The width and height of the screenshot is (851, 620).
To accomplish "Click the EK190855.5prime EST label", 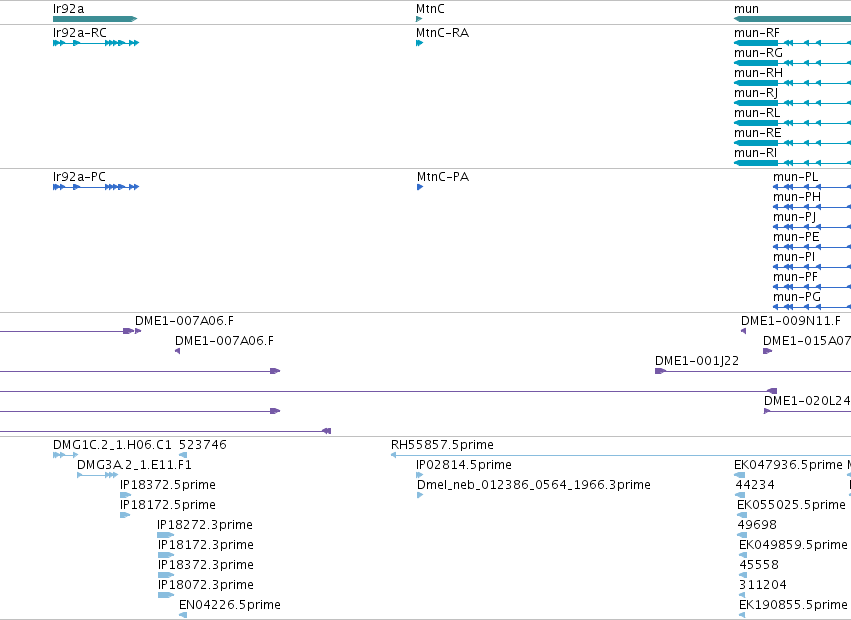I will tap(793, 606).
